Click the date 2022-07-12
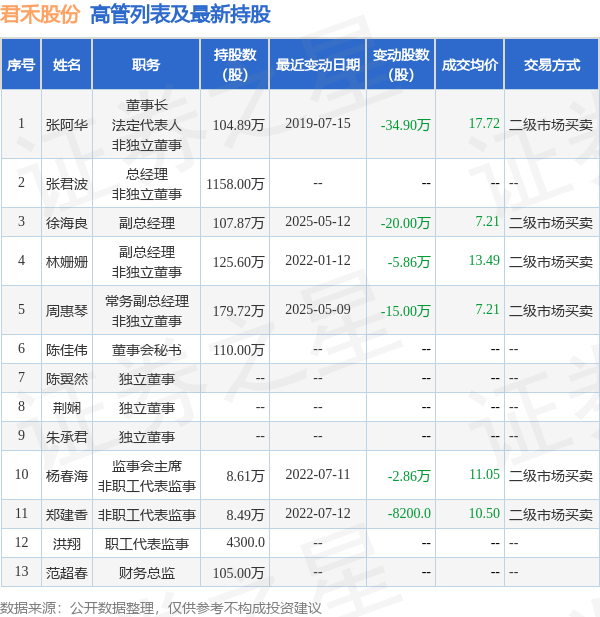 click(318, 513)
